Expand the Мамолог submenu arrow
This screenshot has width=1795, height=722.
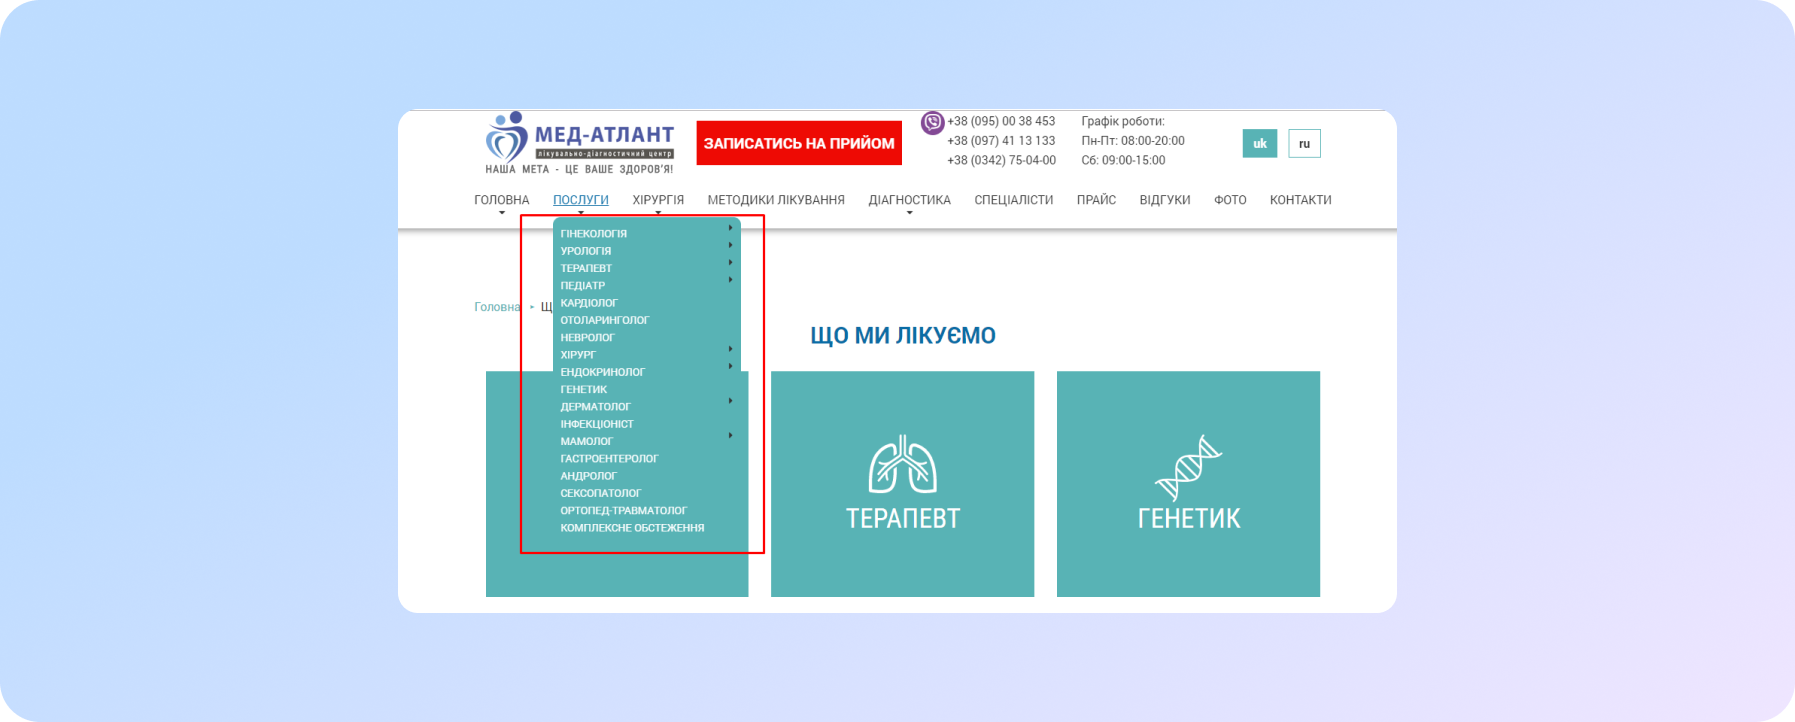731,435
